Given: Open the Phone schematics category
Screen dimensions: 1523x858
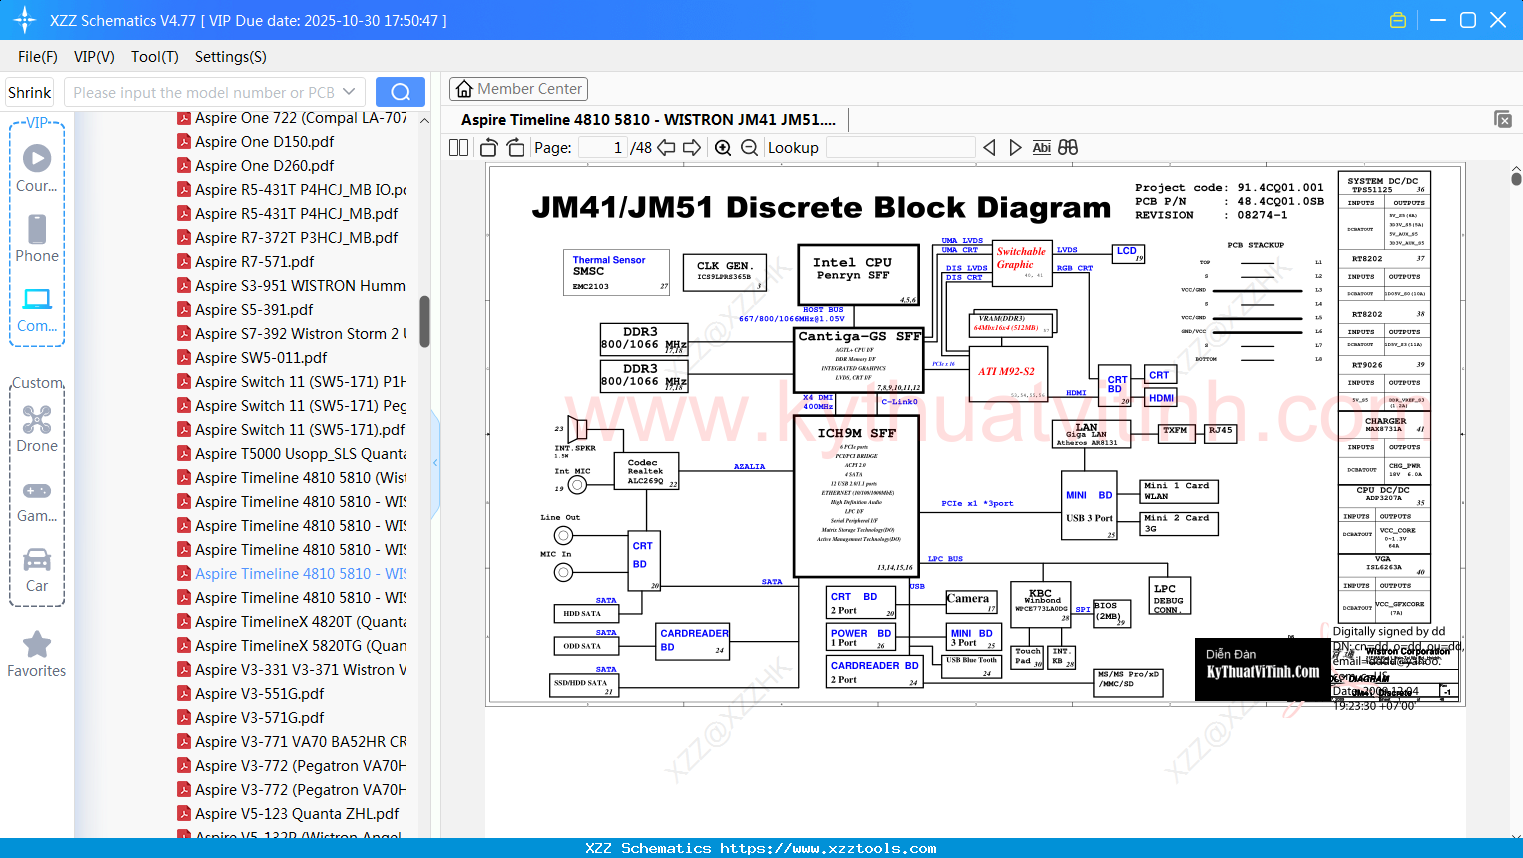Looking at the screenshot, I should (37, 238).
